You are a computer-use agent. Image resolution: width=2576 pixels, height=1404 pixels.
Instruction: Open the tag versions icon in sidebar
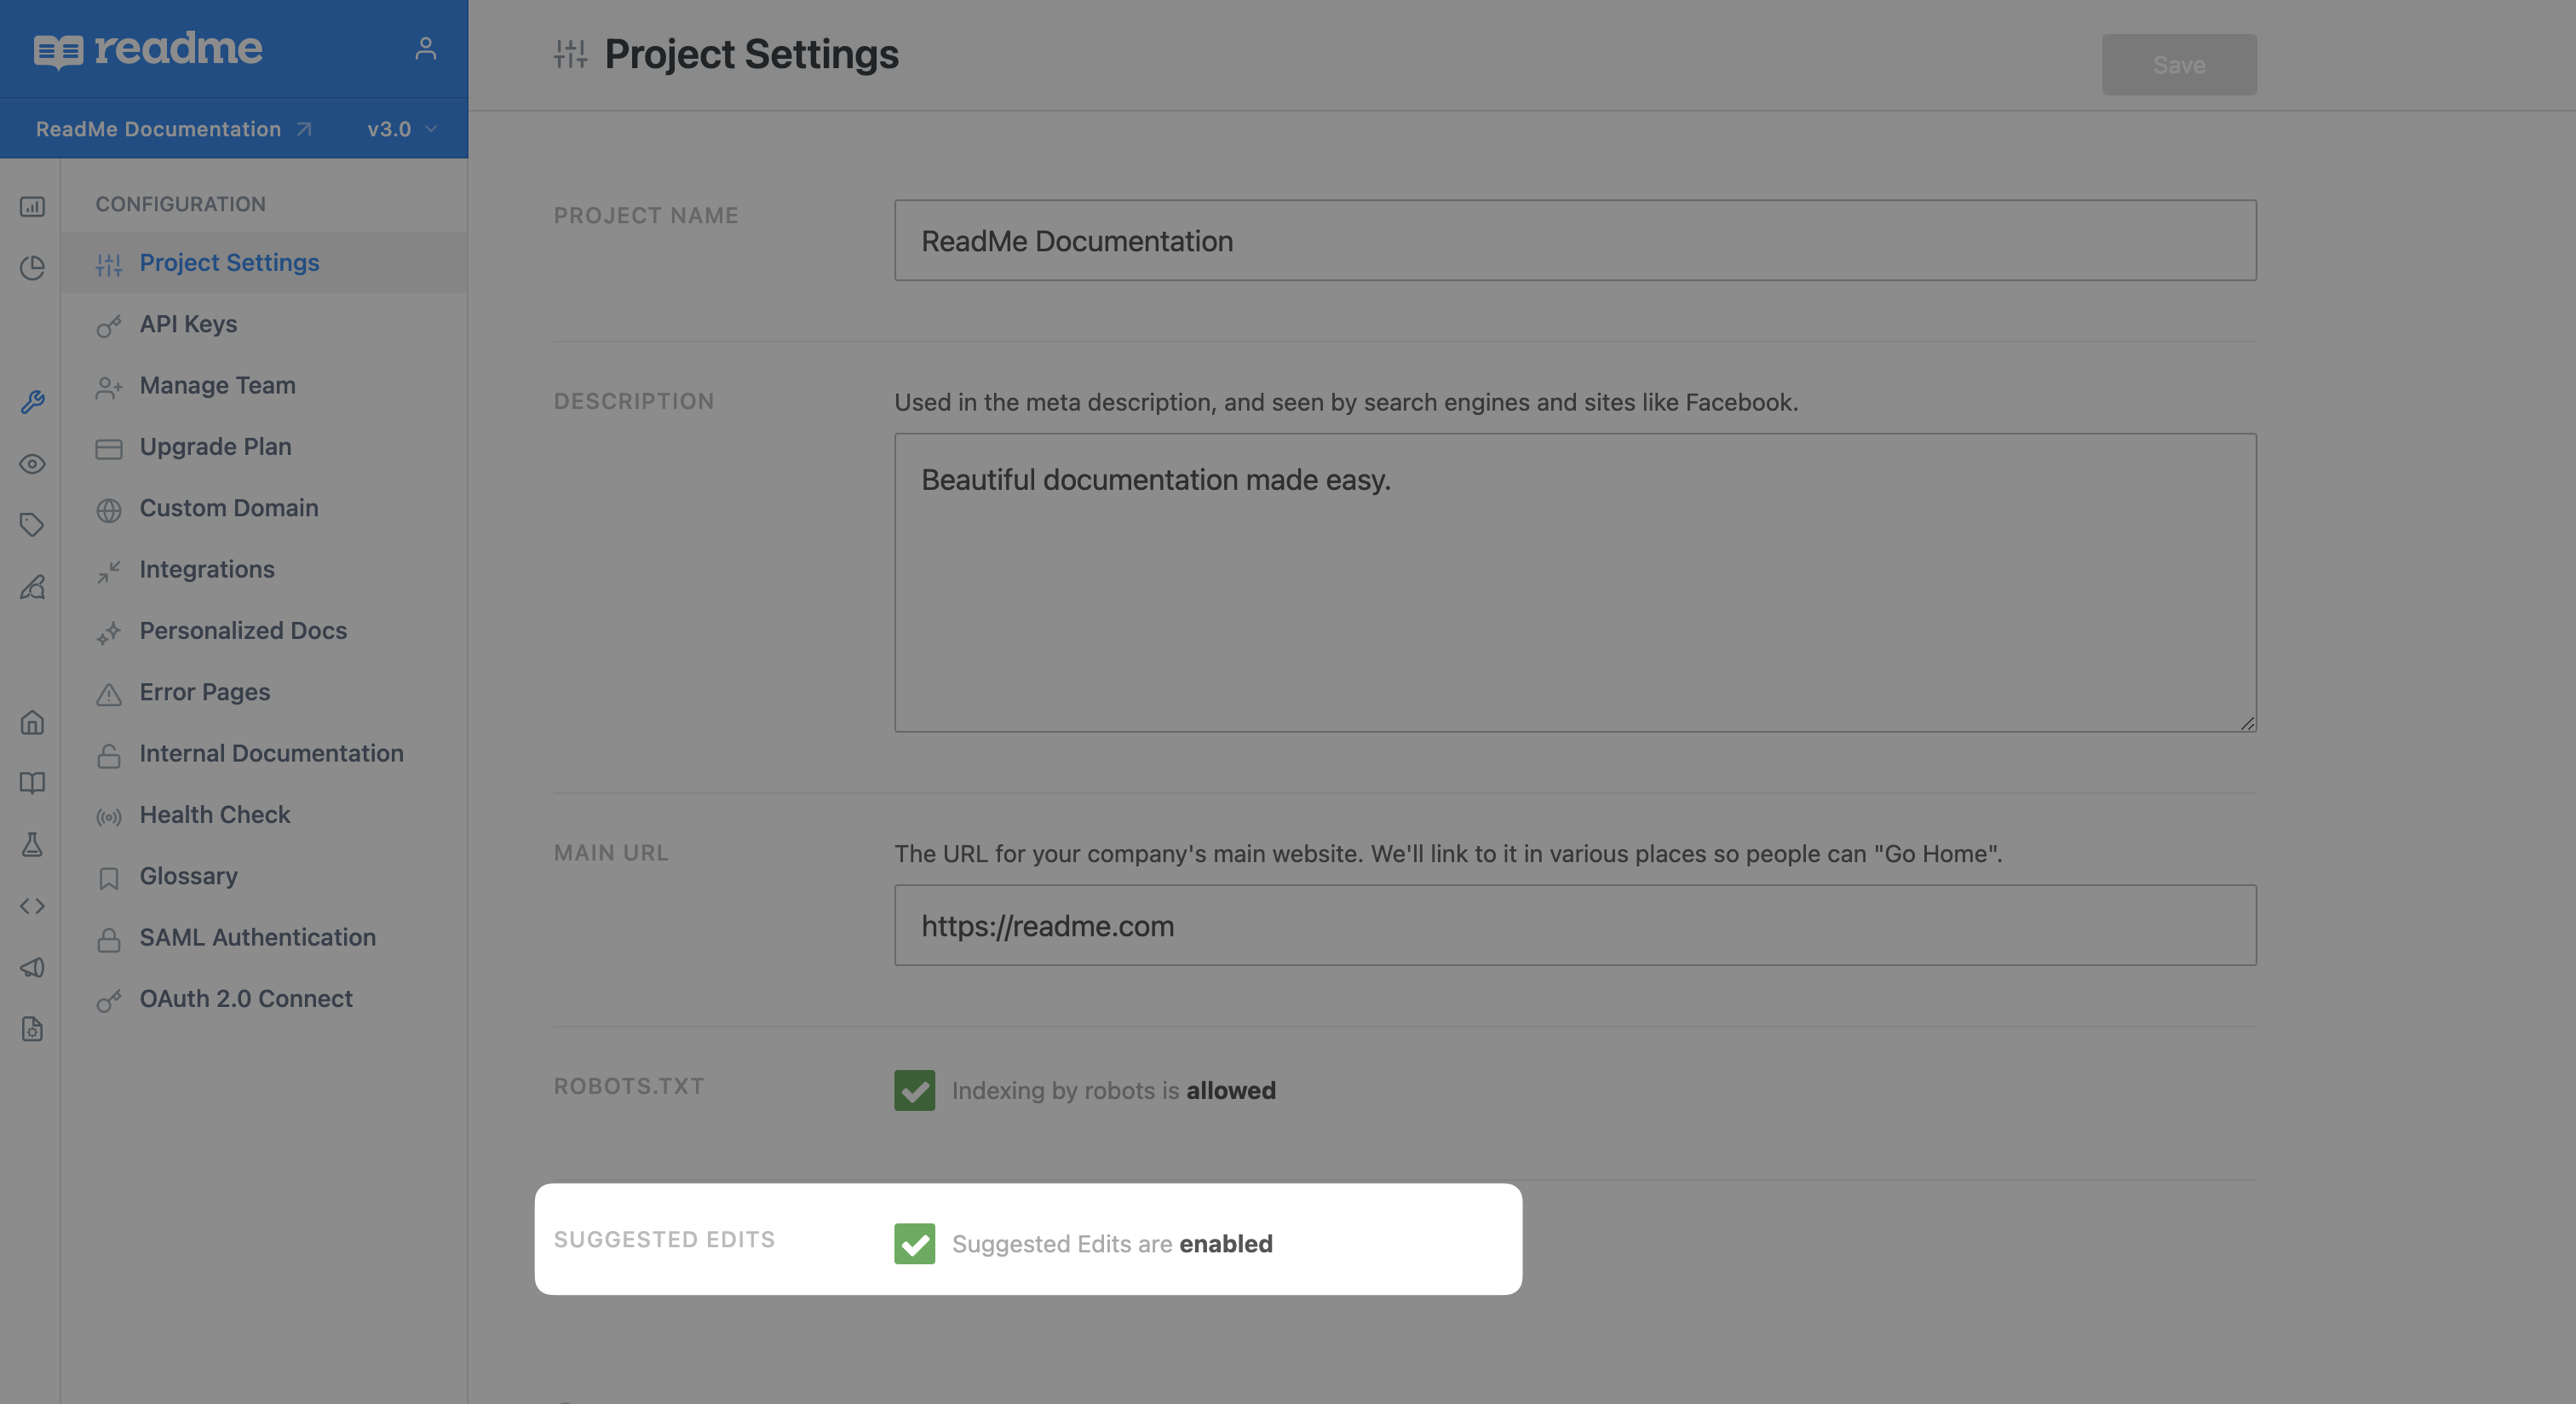click(x=32, y=525)
